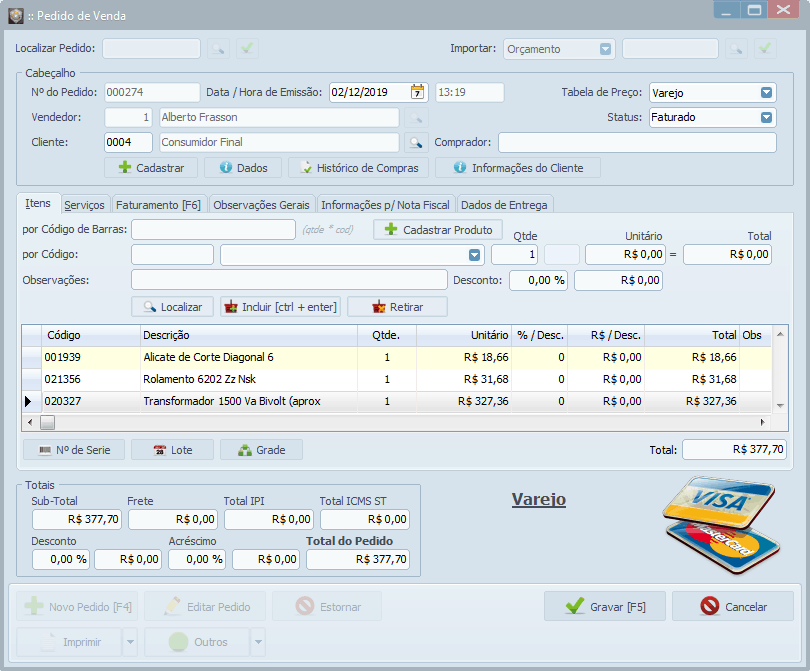
Task: Expand the Outros options arrow
Action: pos(258,642)
